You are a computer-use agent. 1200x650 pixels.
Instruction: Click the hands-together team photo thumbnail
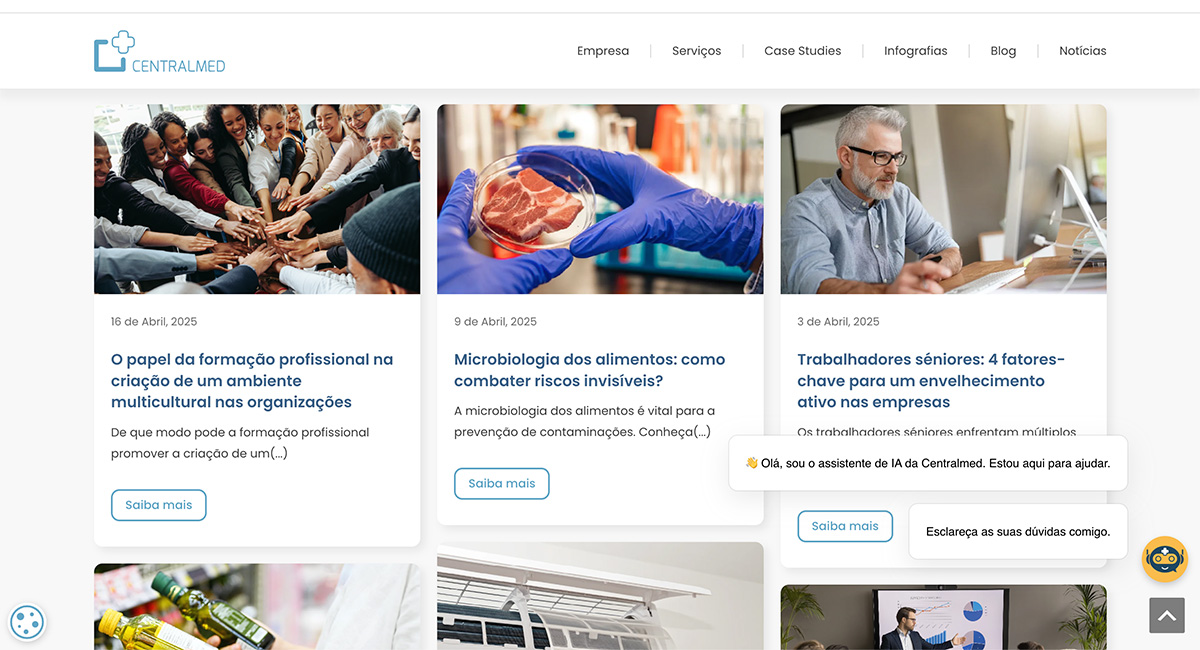coord(257,199)
